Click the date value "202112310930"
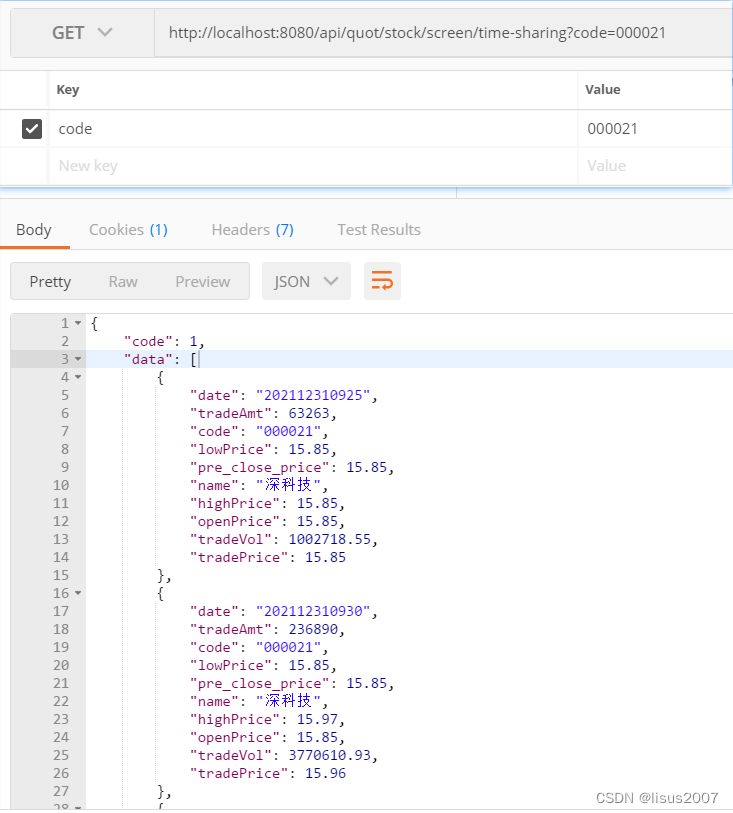Screen dimensions: 733x813 click(313, 611)
